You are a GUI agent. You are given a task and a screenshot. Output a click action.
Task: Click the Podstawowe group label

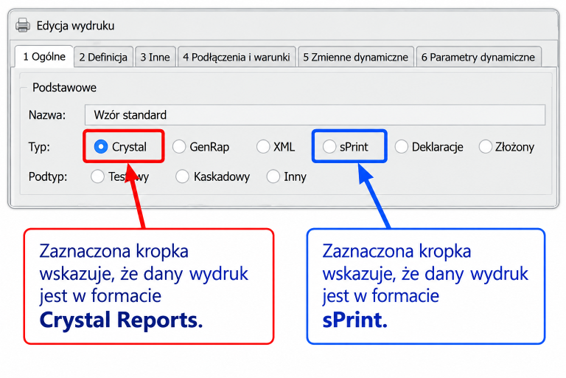(x=64, y=87)
